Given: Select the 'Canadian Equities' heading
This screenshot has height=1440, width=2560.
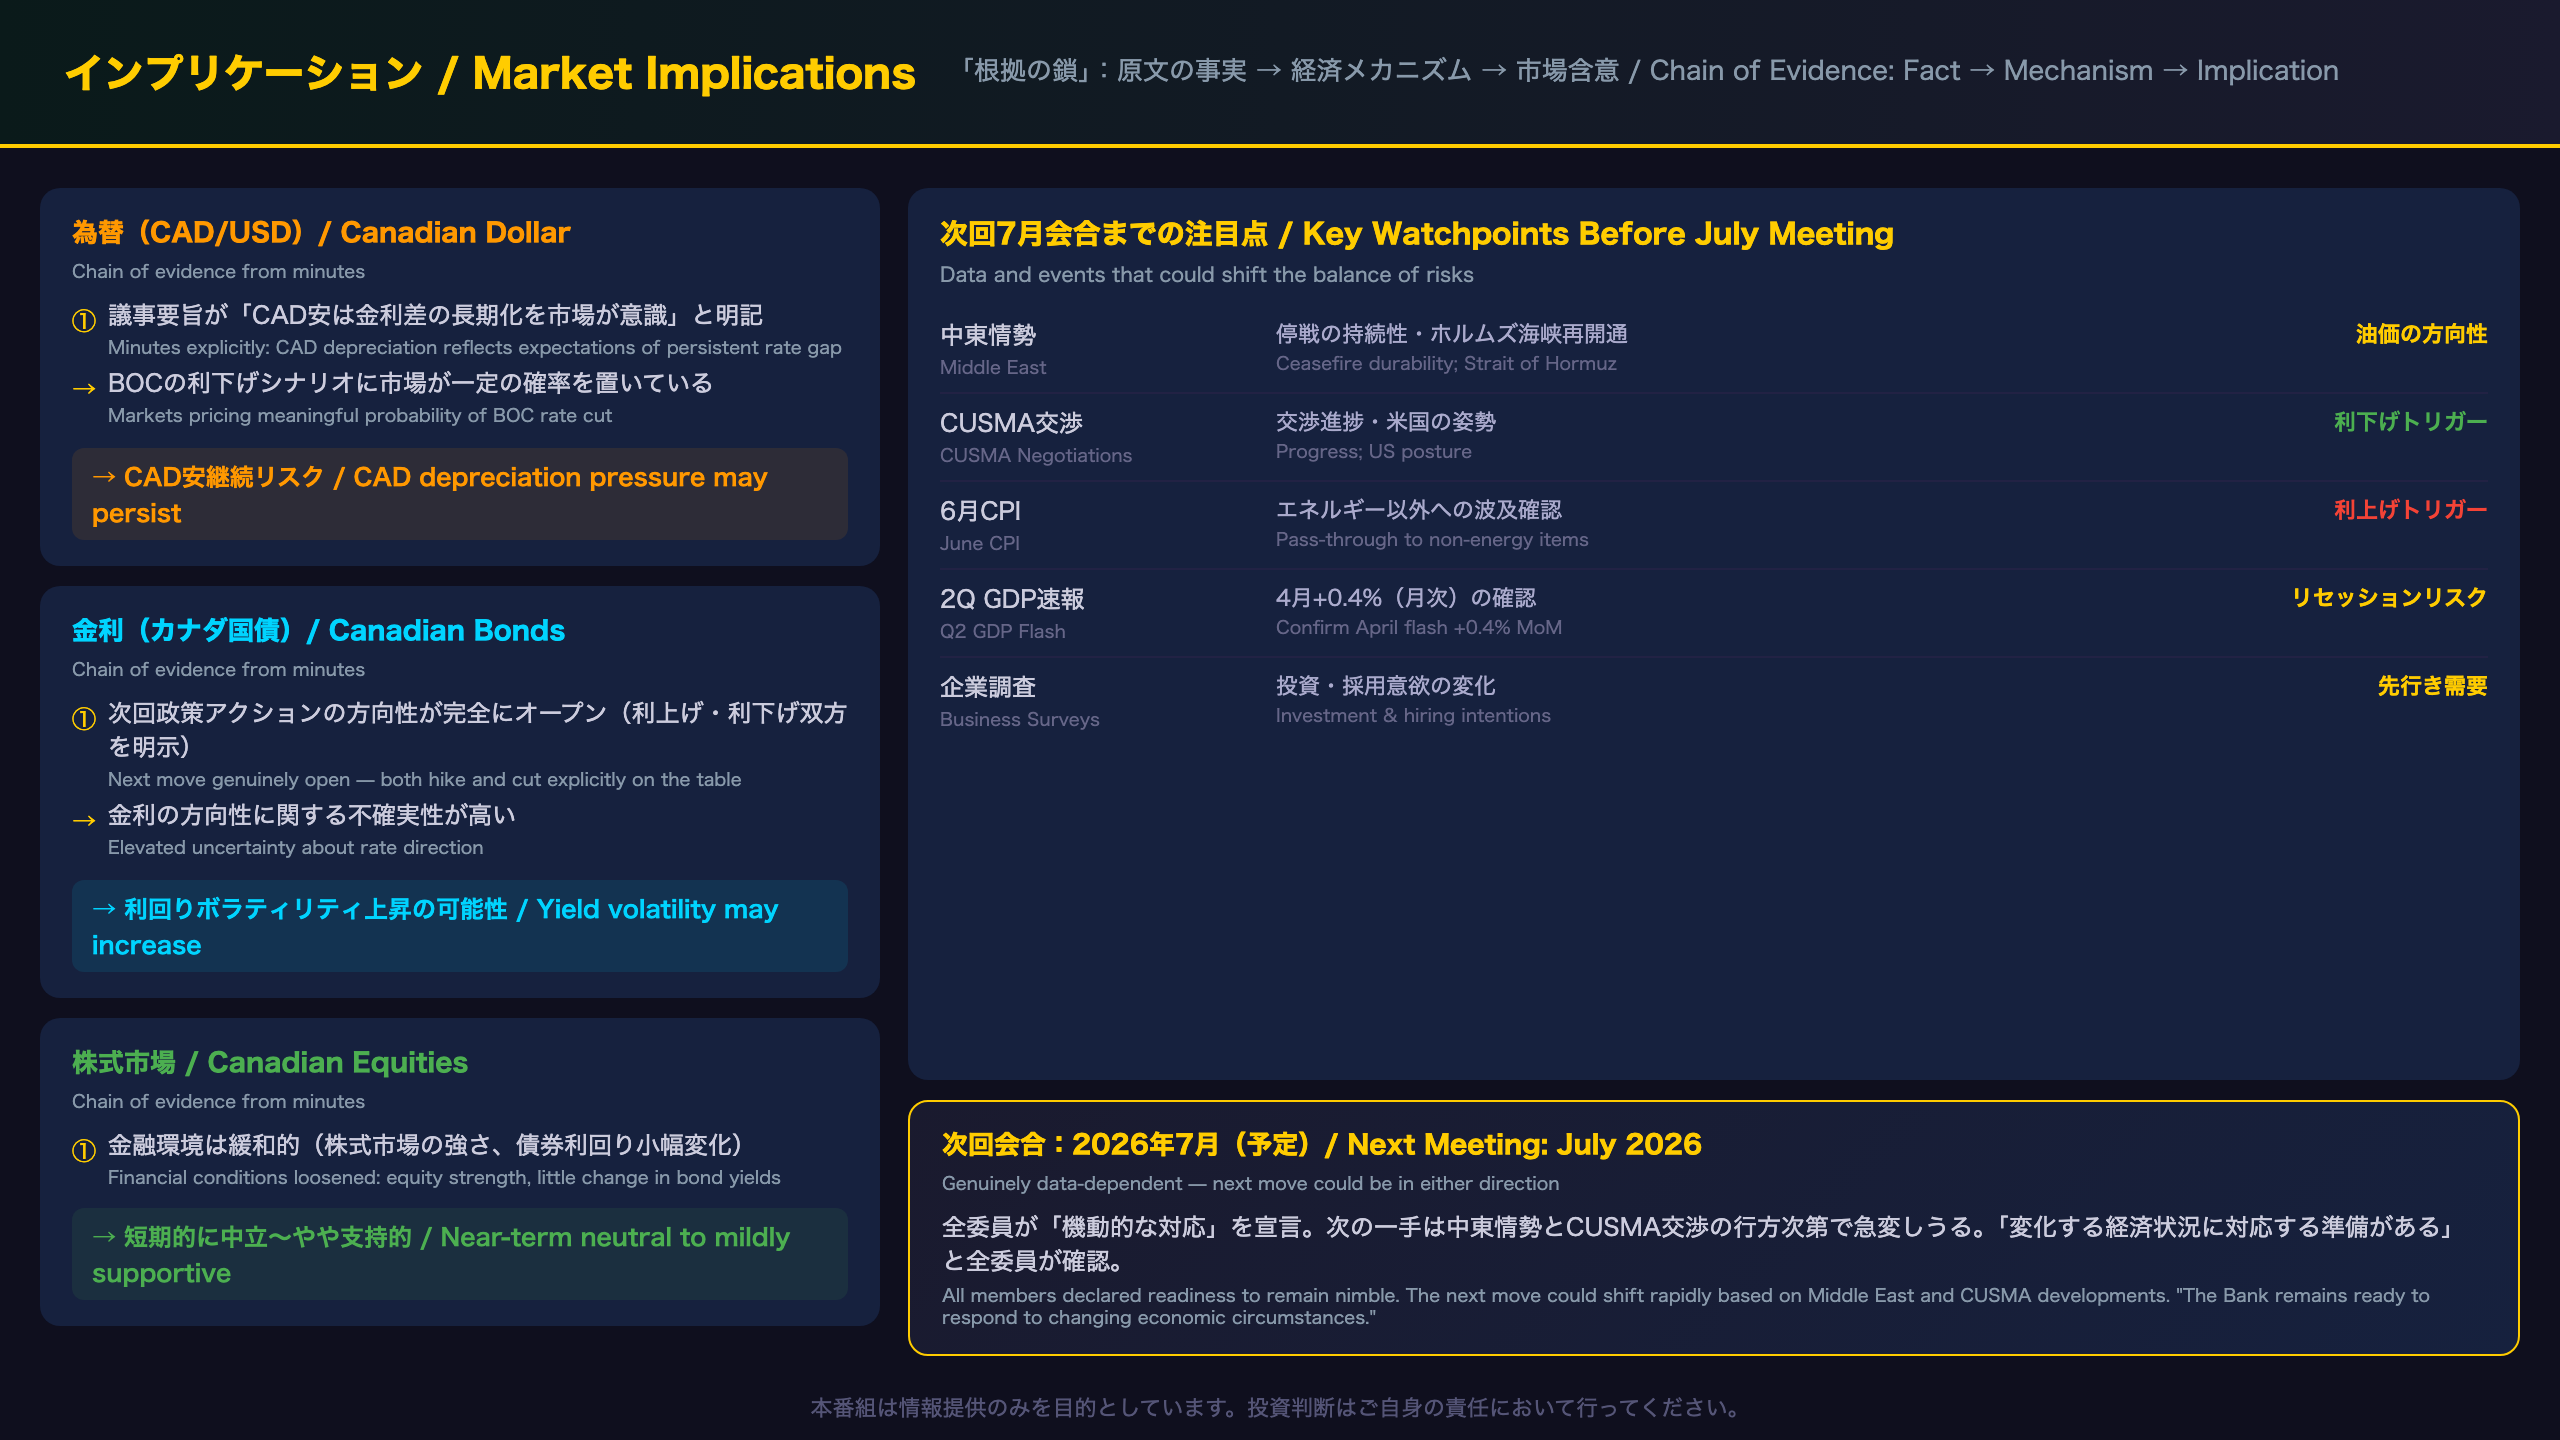Looking at the screenshot, I should click(x=270, y=1062).
